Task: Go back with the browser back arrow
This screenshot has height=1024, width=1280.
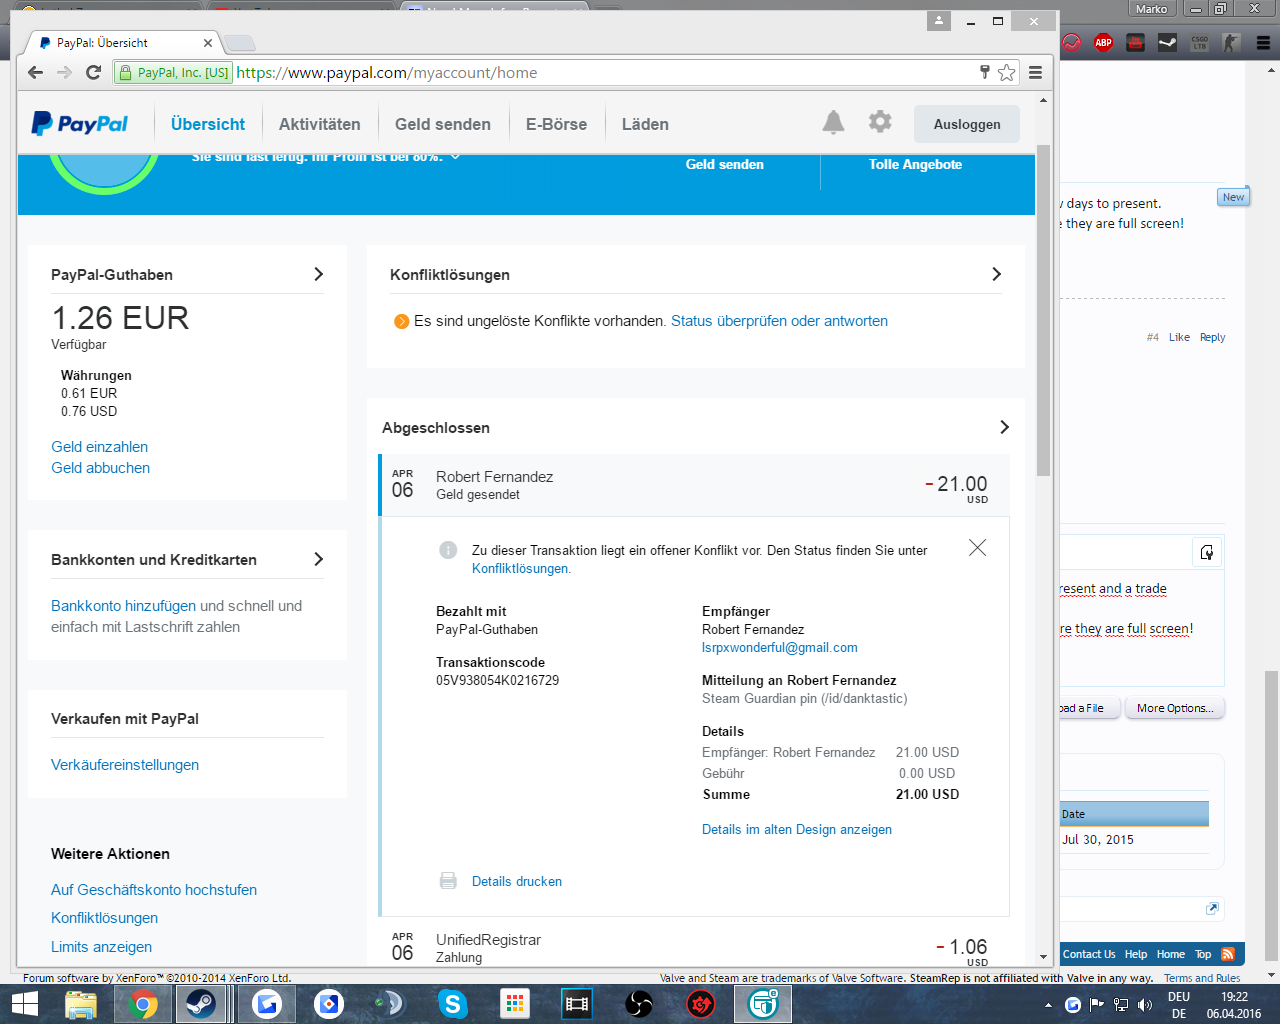Action: 36,72
